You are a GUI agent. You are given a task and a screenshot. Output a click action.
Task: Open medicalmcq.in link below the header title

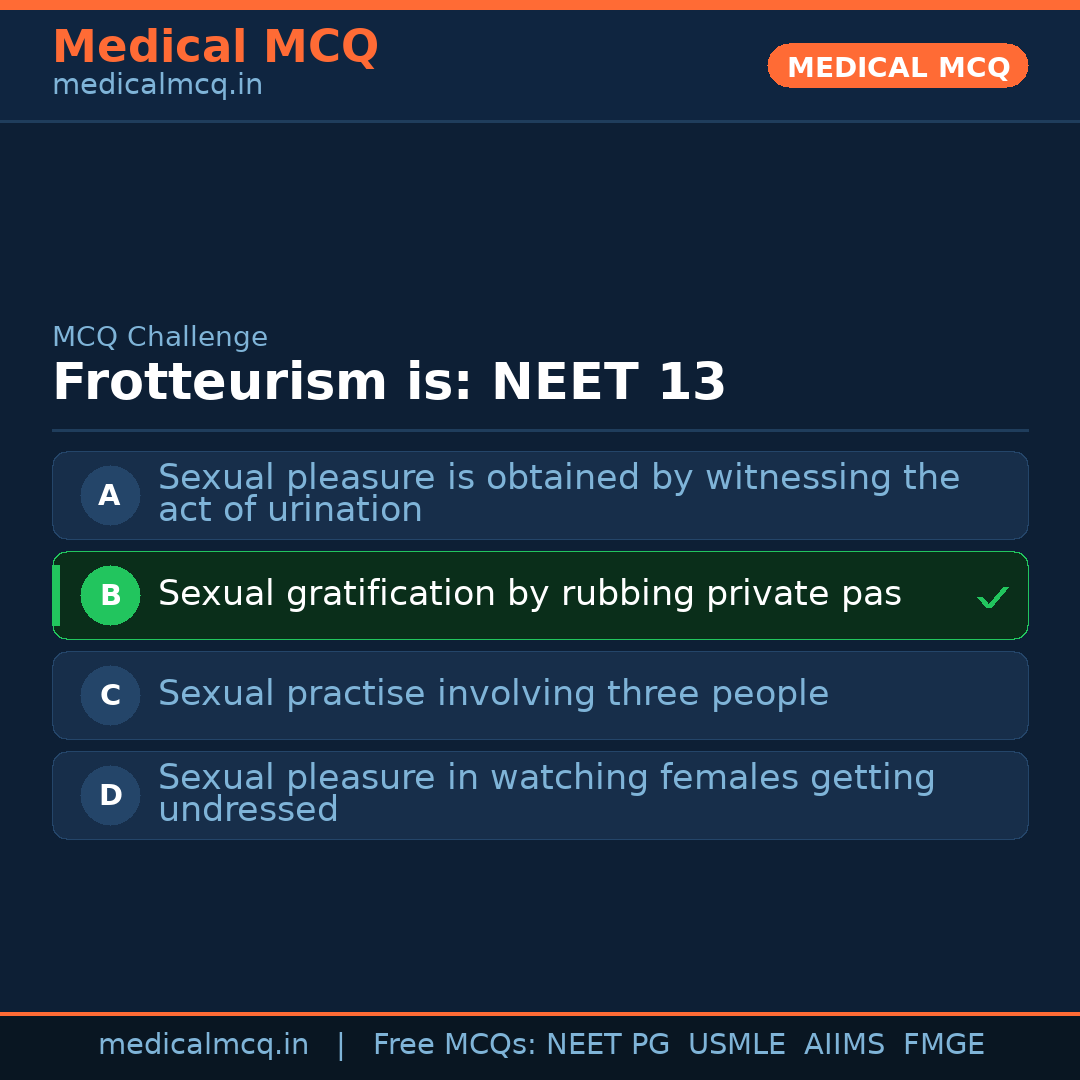pyautogui.click(x=157, y=86)
